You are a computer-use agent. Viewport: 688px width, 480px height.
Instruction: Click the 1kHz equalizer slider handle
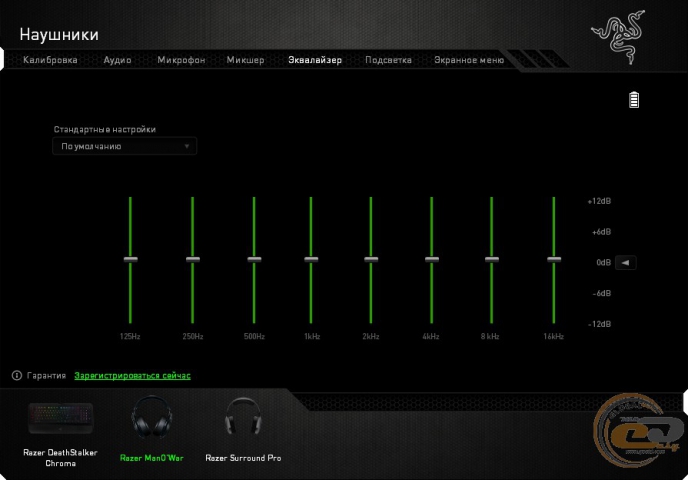pyautogui.click(x=311, y=259)
